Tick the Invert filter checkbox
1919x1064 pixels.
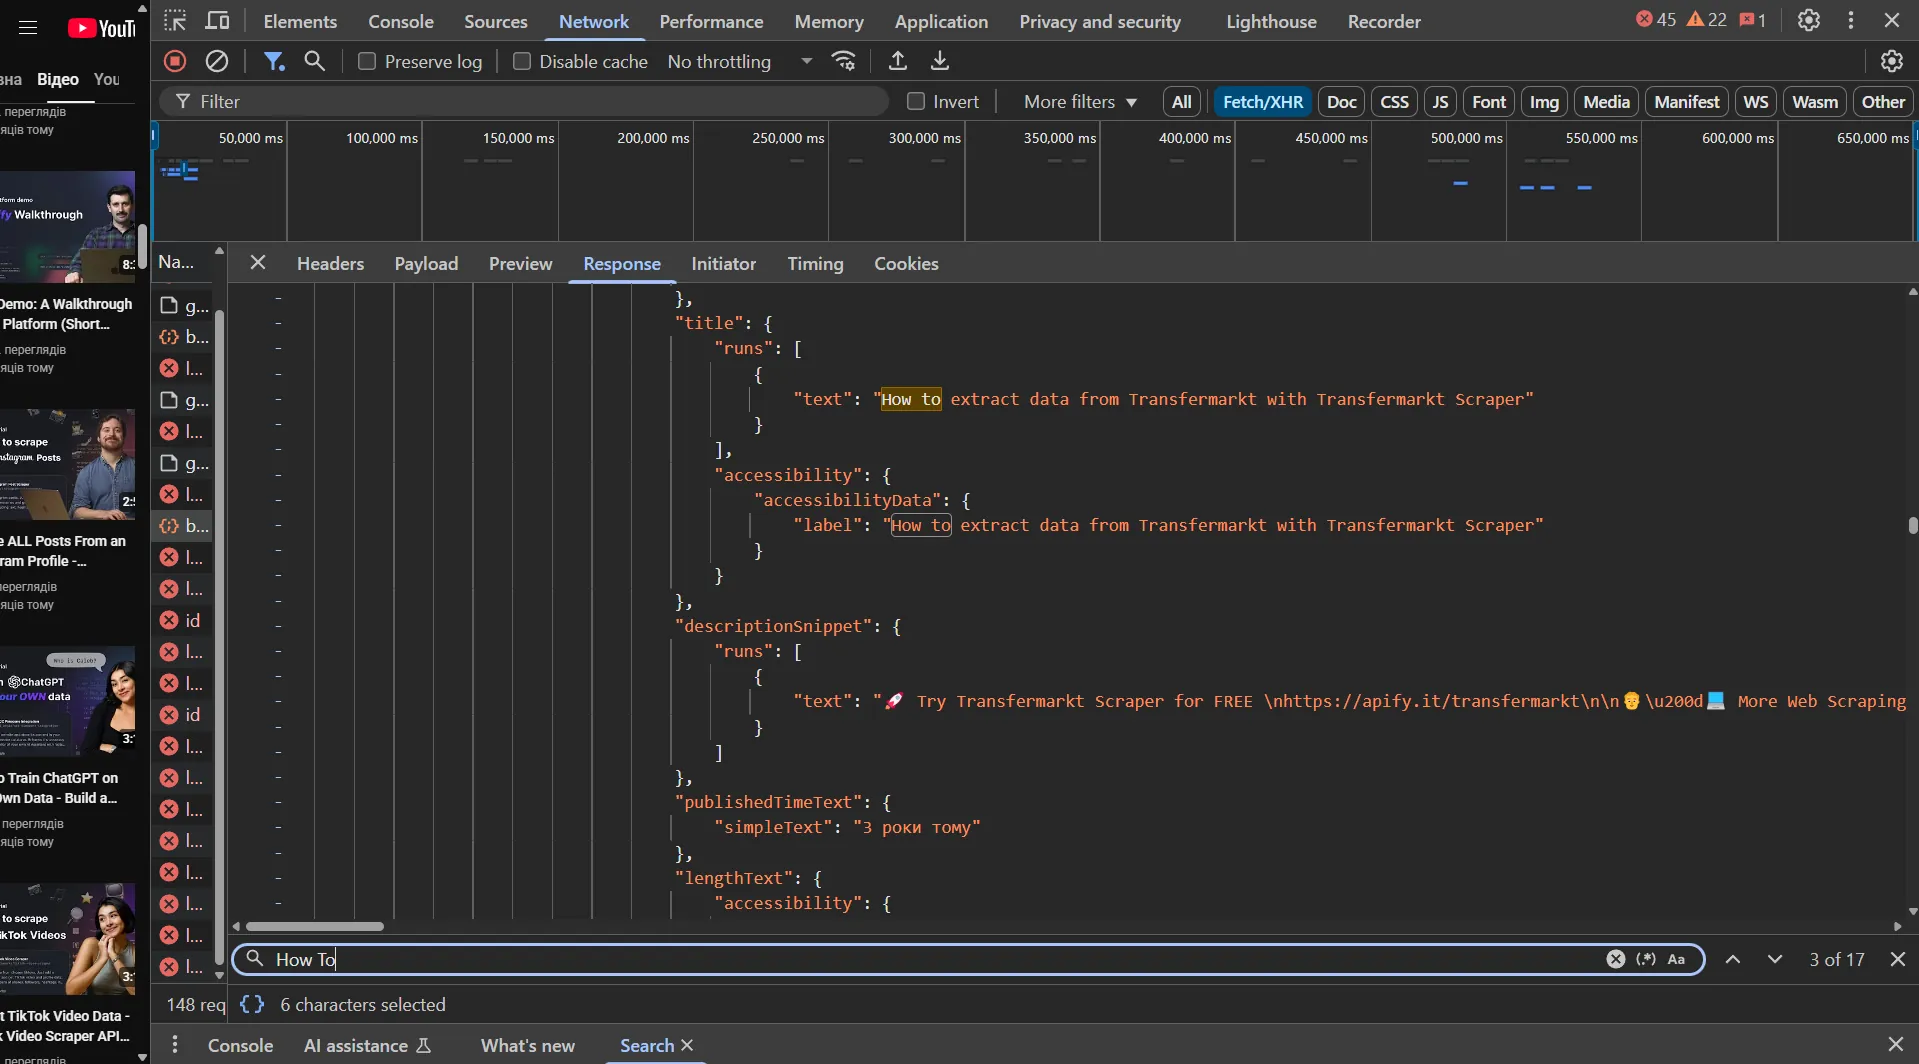915,101
